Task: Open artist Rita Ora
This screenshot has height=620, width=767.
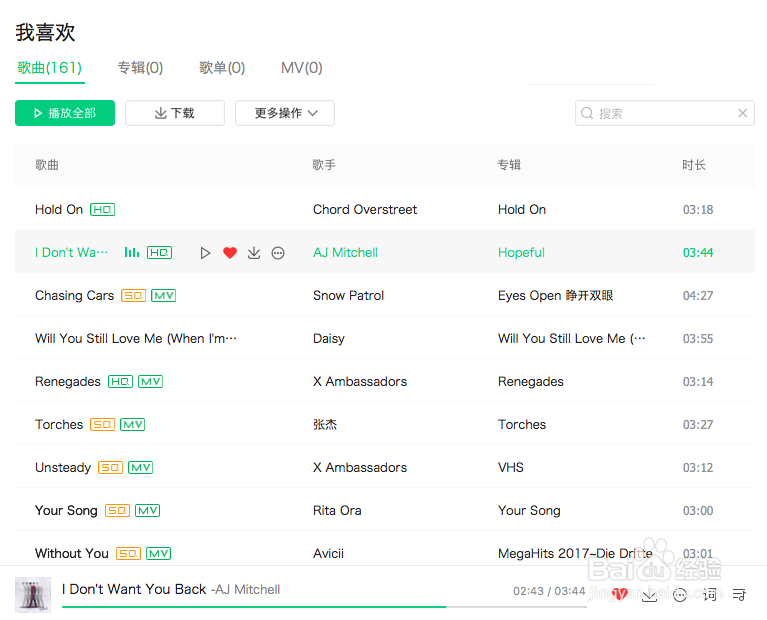Action: coord(337,510)
